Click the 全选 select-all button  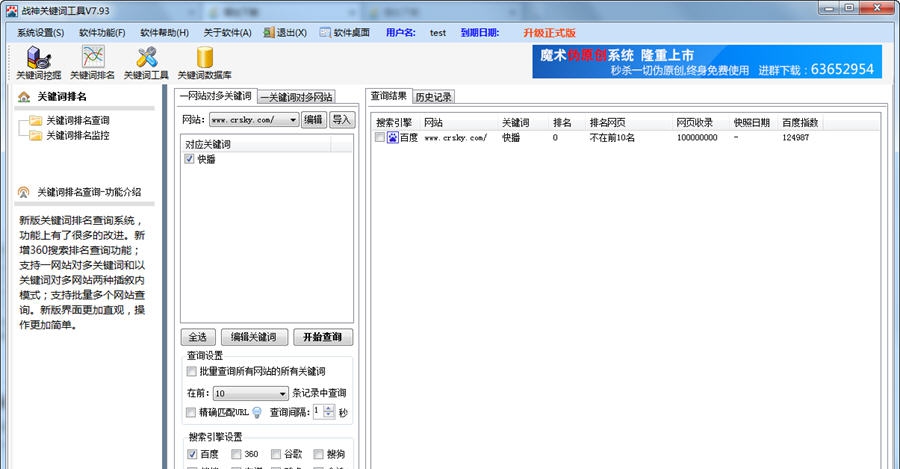[198, 337]
